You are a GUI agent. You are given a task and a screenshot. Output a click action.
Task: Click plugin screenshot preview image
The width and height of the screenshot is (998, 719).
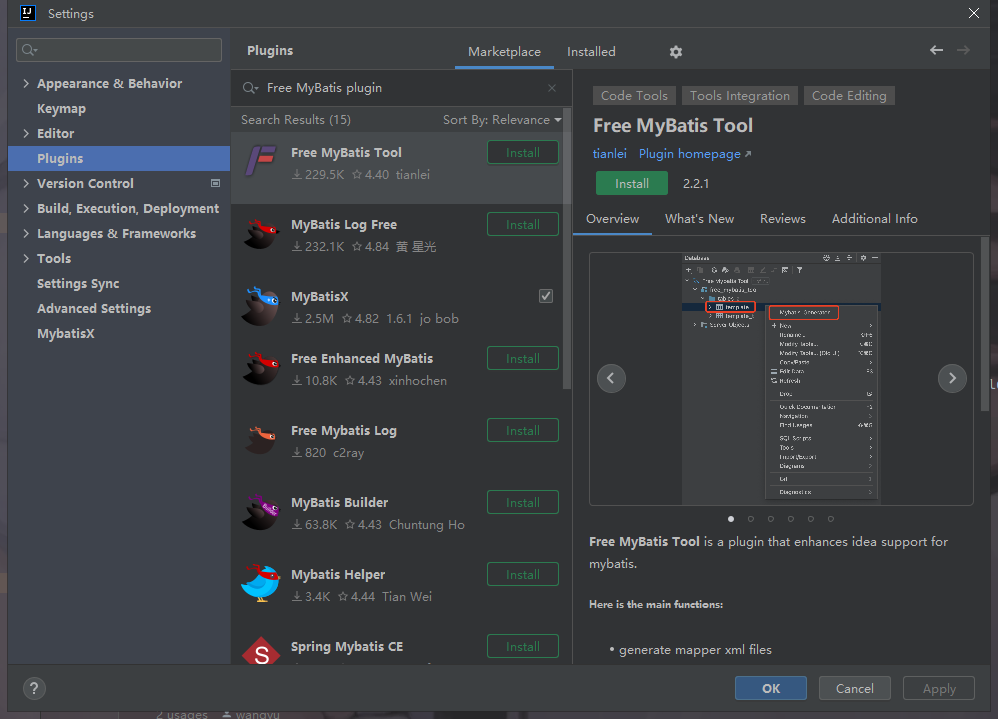click(781, 379)
